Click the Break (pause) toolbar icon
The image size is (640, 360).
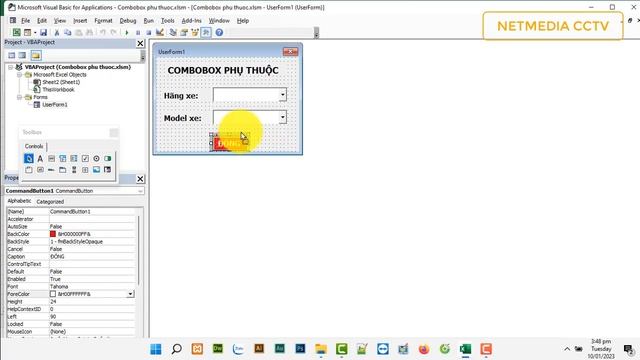tap(138, 32)
